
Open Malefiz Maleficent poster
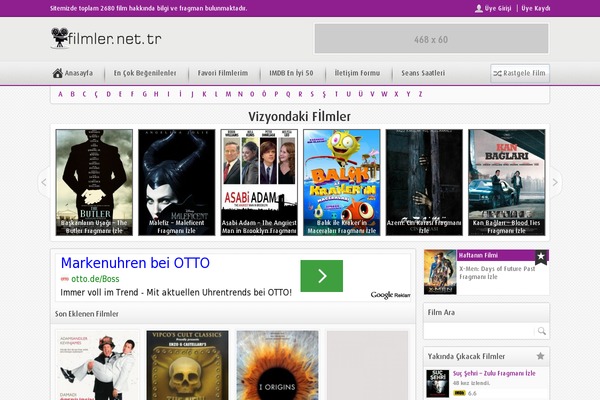176,182
